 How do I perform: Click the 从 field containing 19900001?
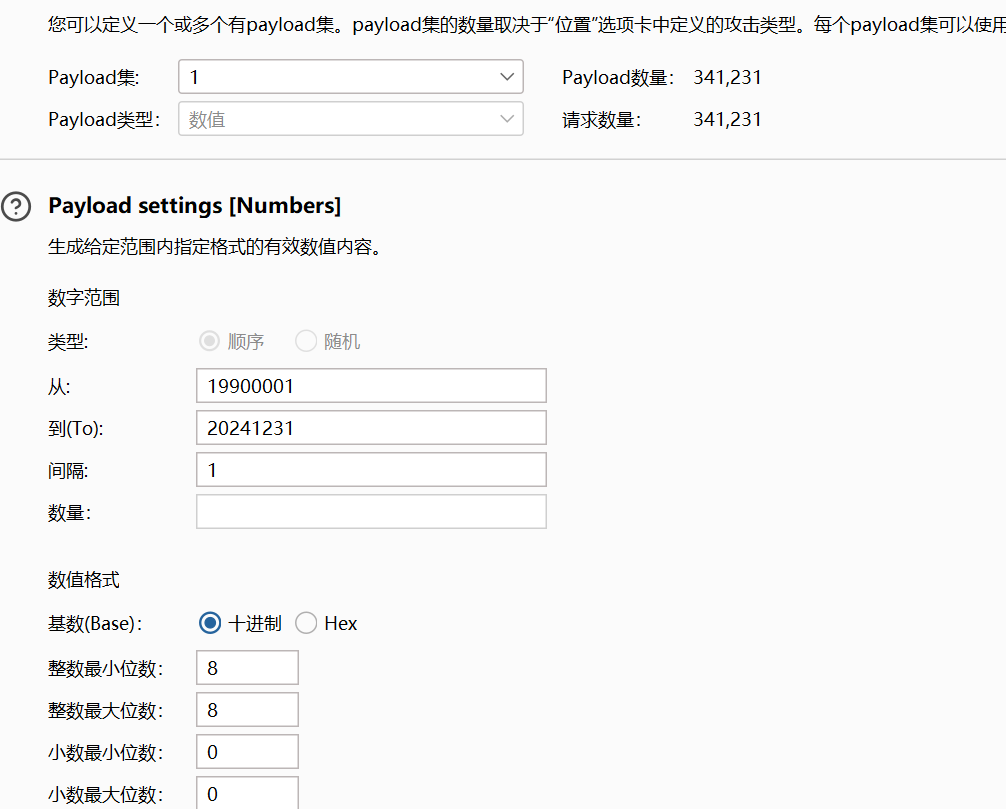[x=371, y=386]
